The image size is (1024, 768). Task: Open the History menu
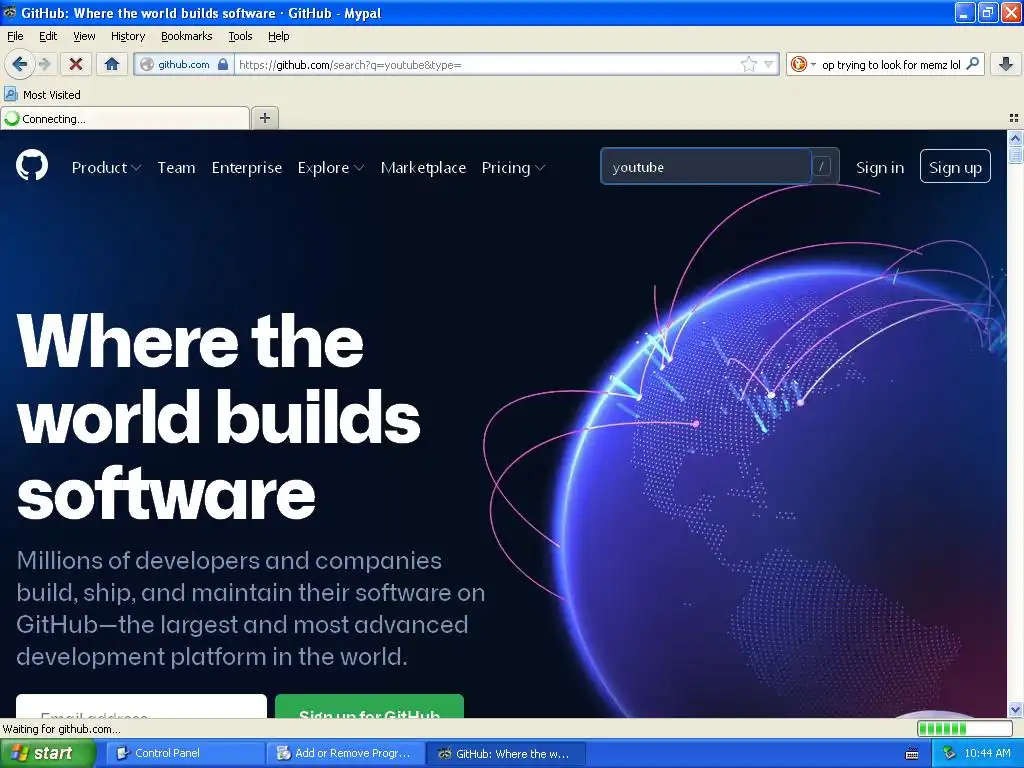(128, 36)
